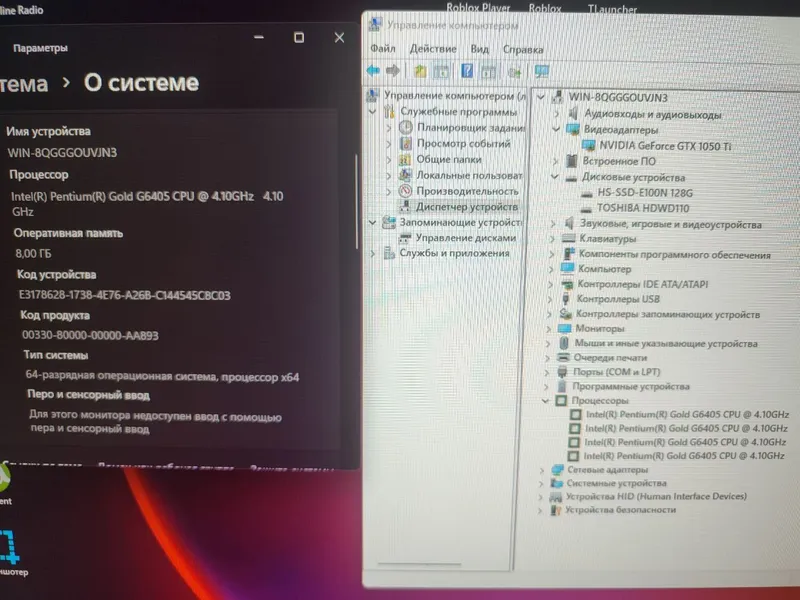Click the Up one level folder toolbar icon

coord(420,71)
